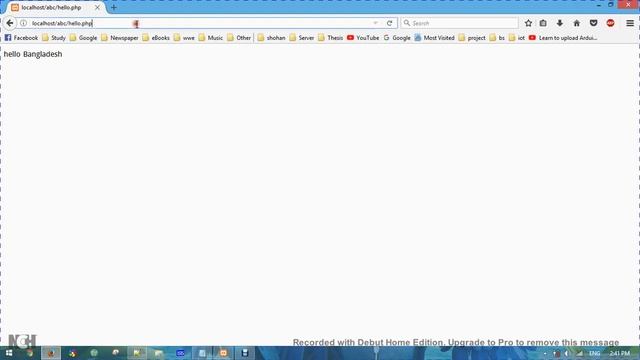This screenshot has height=360, width=640.
Task: Open the orange XAMPP-like taskbar icon
Action: point(223,353)
